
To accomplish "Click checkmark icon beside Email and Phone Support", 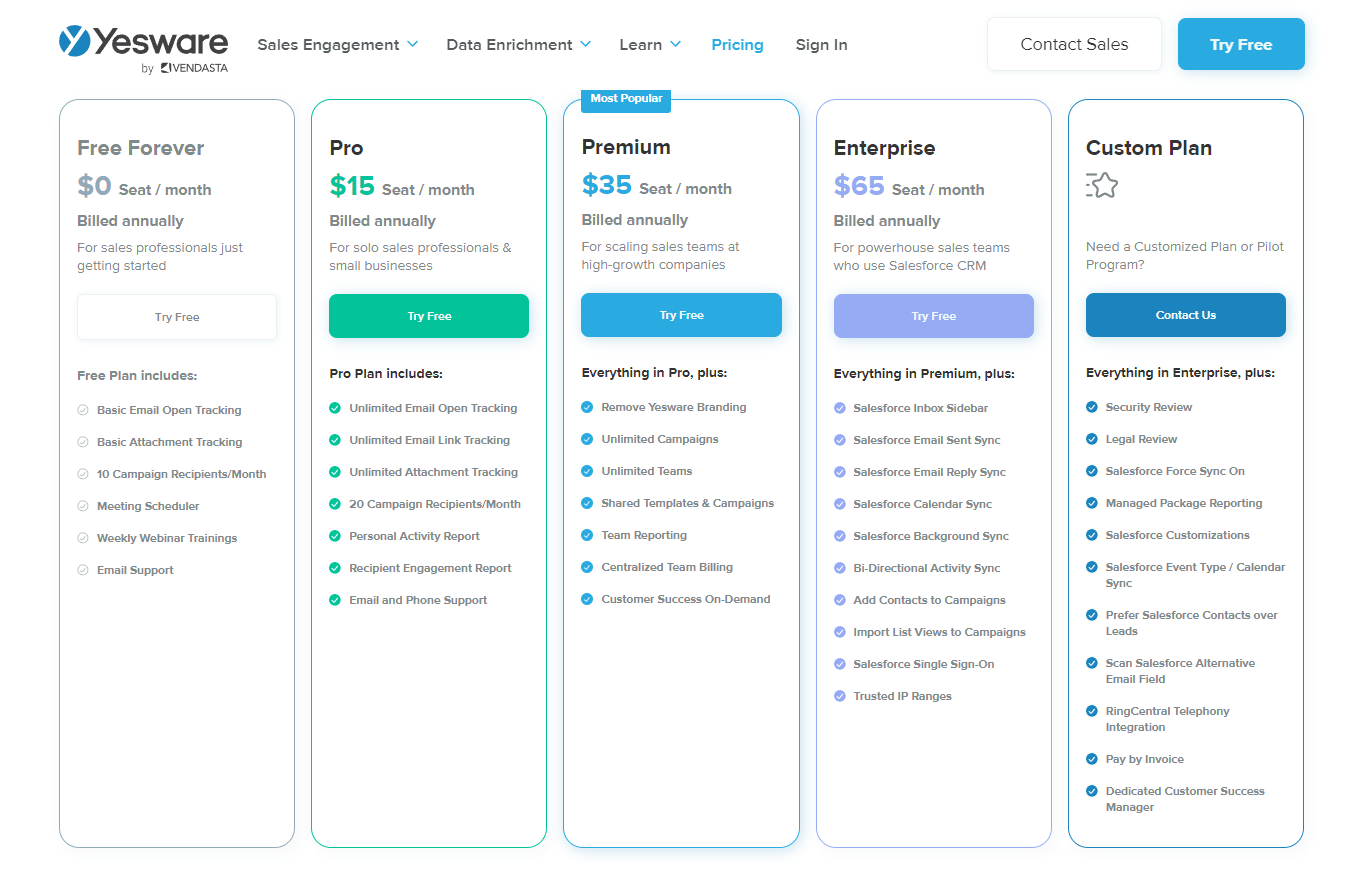I will (x=335, y=600).
